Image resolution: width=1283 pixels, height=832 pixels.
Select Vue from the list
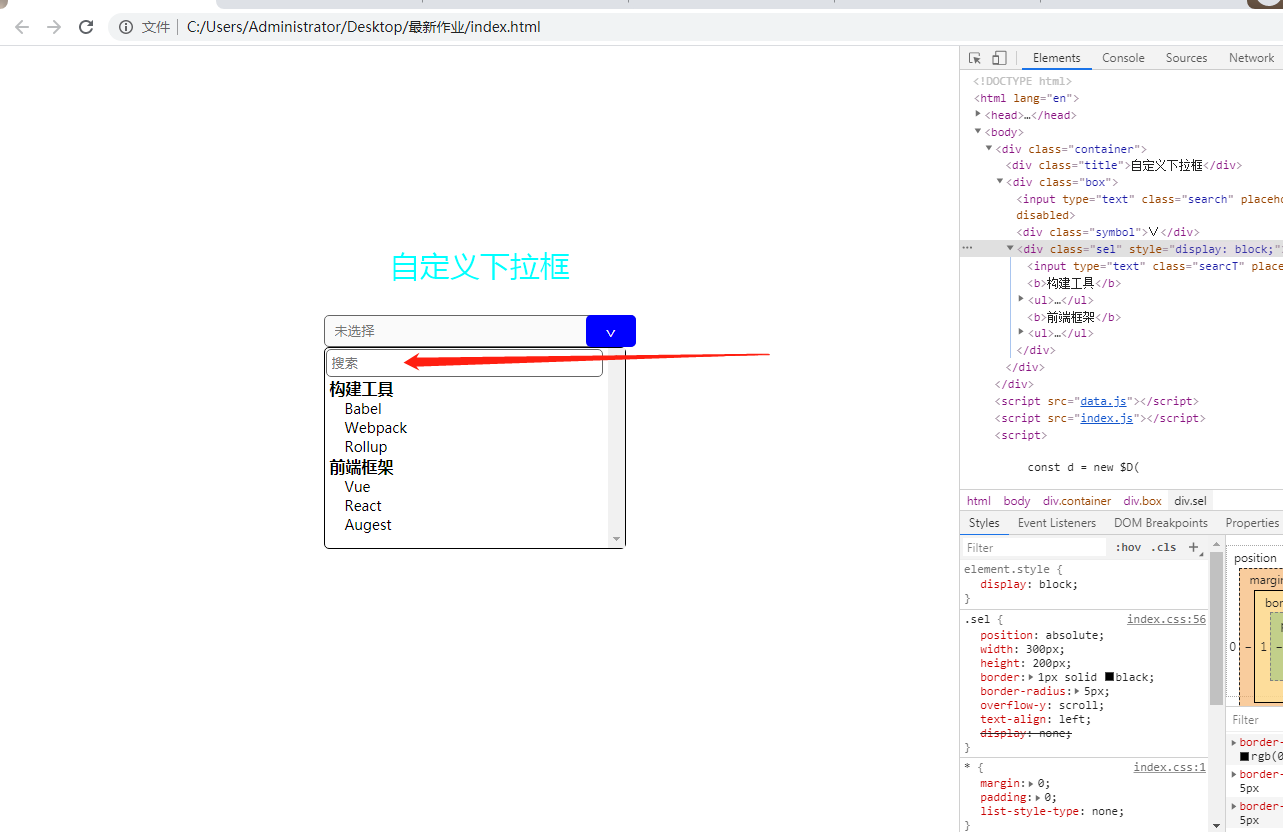(357, 487)
